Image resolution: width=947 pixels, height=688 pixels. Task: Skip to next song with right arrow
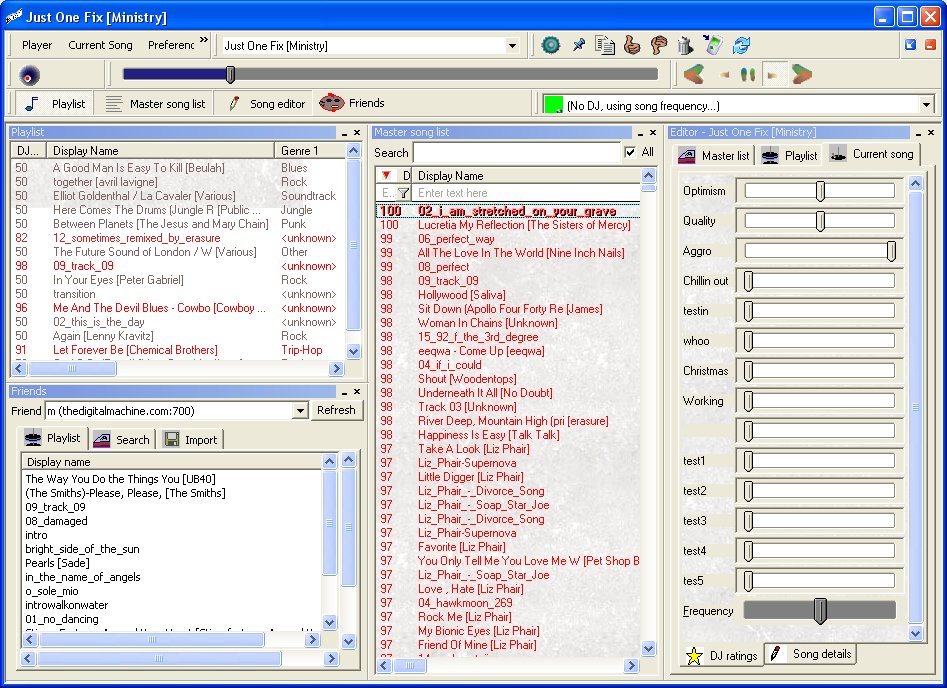coord(802,75)
